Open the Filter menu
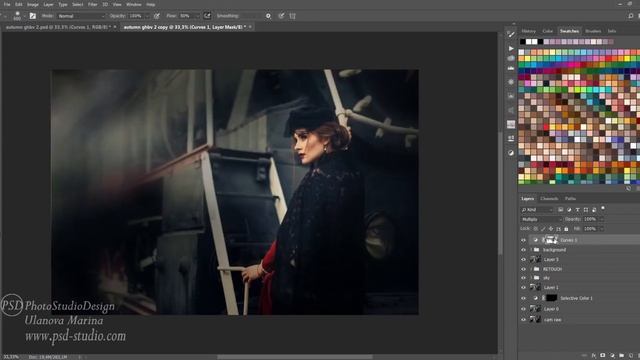The image size is (640, 360). pos(93,4)
